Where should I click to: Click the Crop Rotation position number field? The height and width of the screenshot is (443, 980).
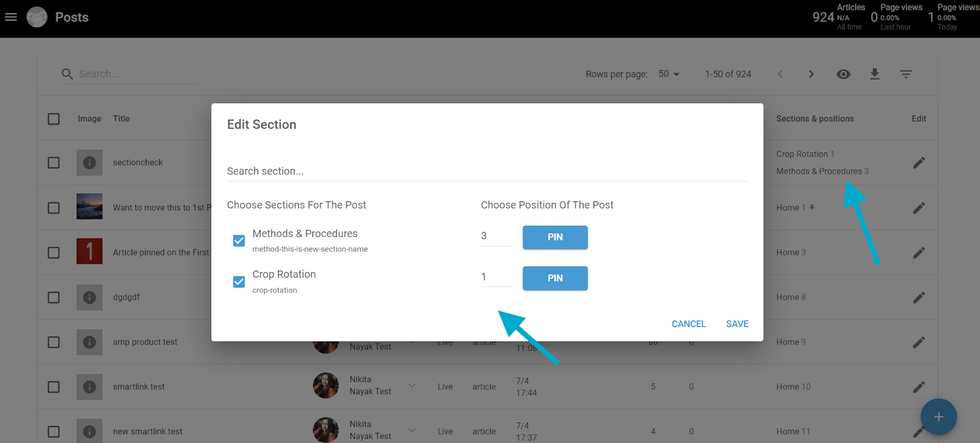(495, 277)
